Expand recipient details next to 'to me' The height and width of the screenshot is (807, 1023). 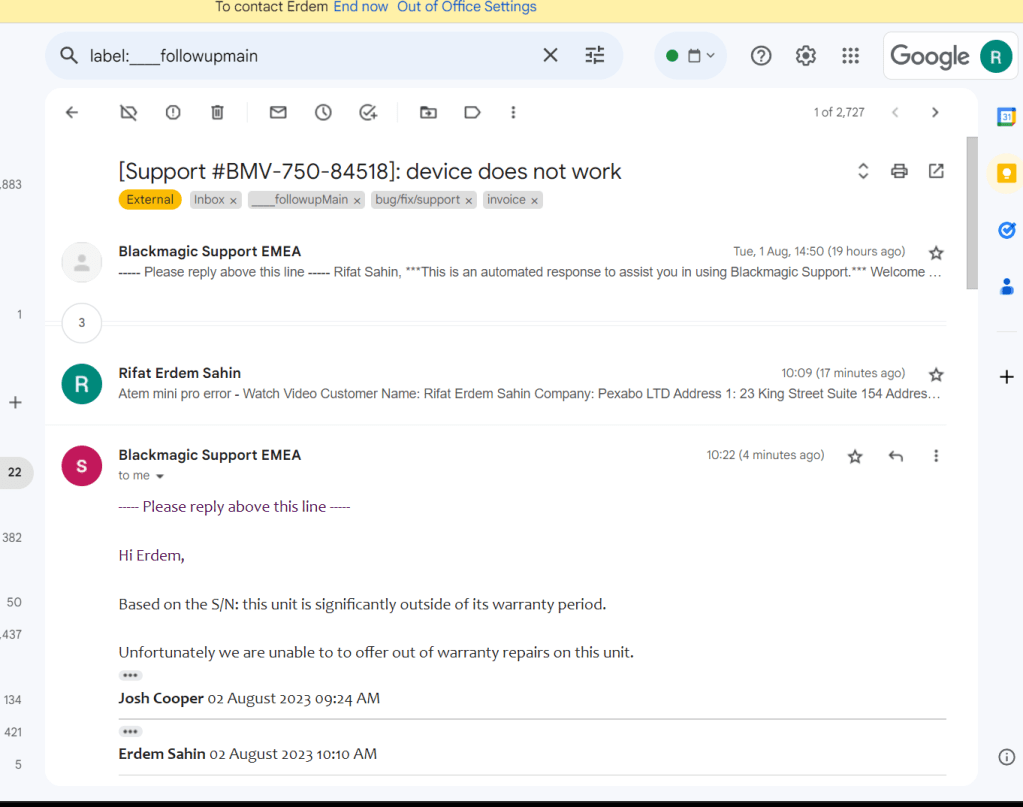[160, 476]
